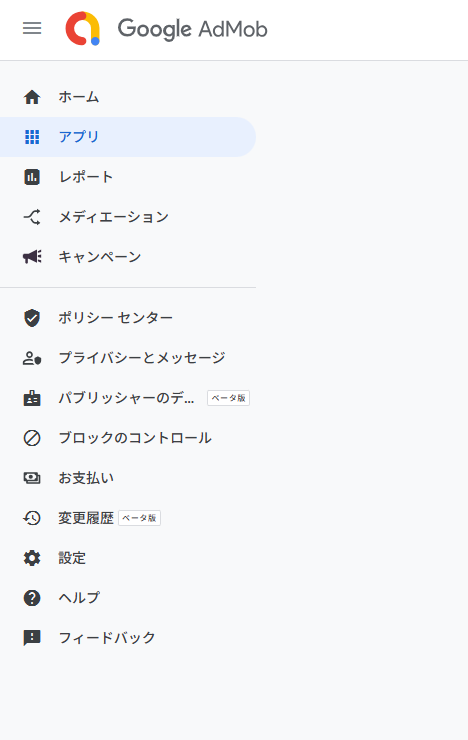Click the privacy and messaging person icon

pos(32,358)
